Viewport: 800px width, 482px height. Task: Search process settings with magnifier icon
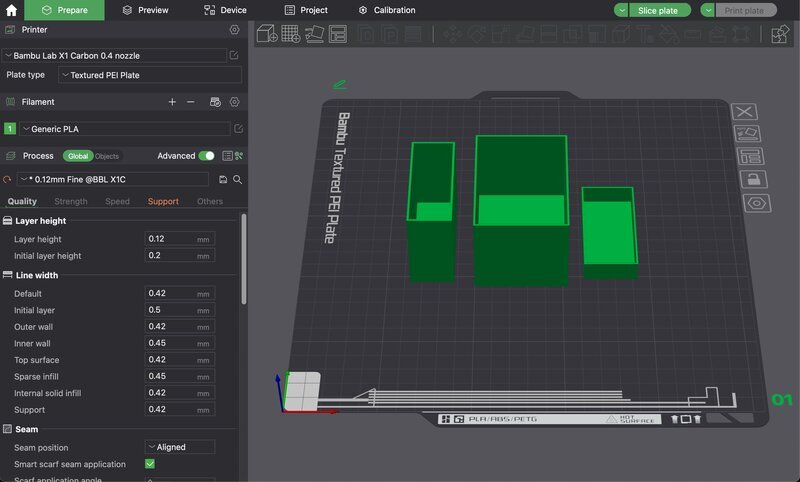(x=238, y=180)
